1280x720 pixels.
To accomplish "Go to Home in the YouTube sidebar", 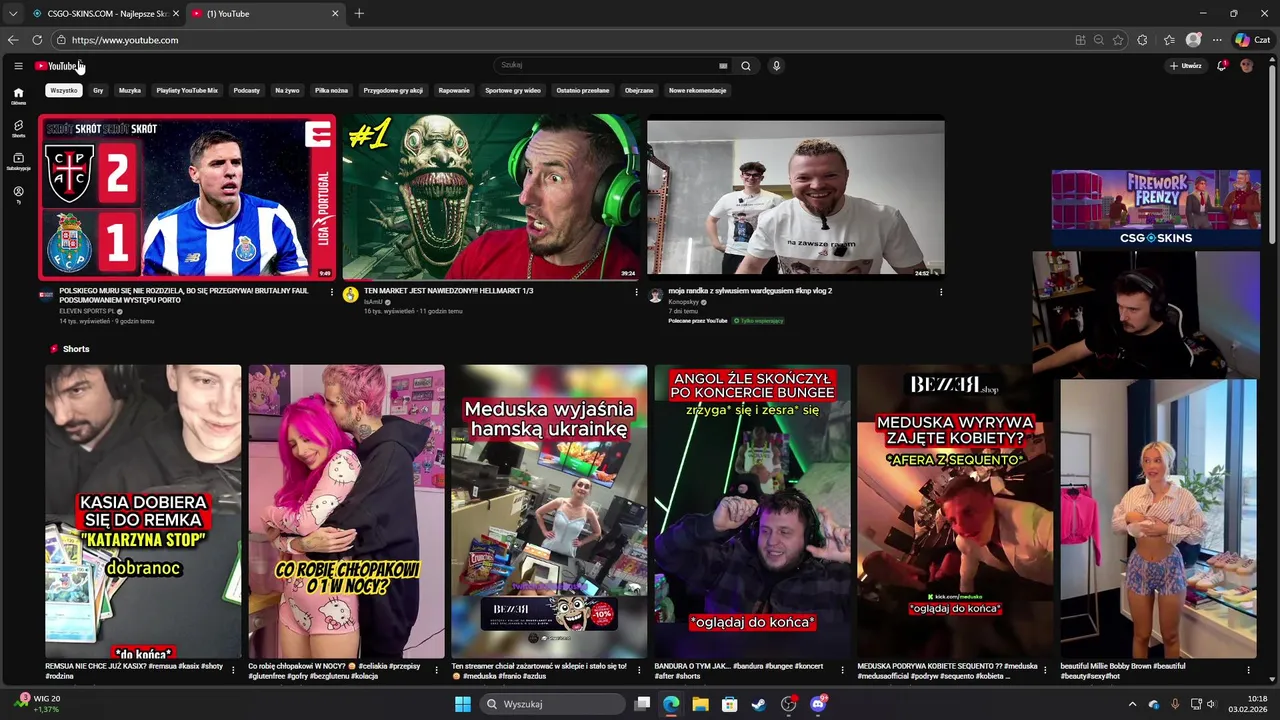I will (18, 96).
